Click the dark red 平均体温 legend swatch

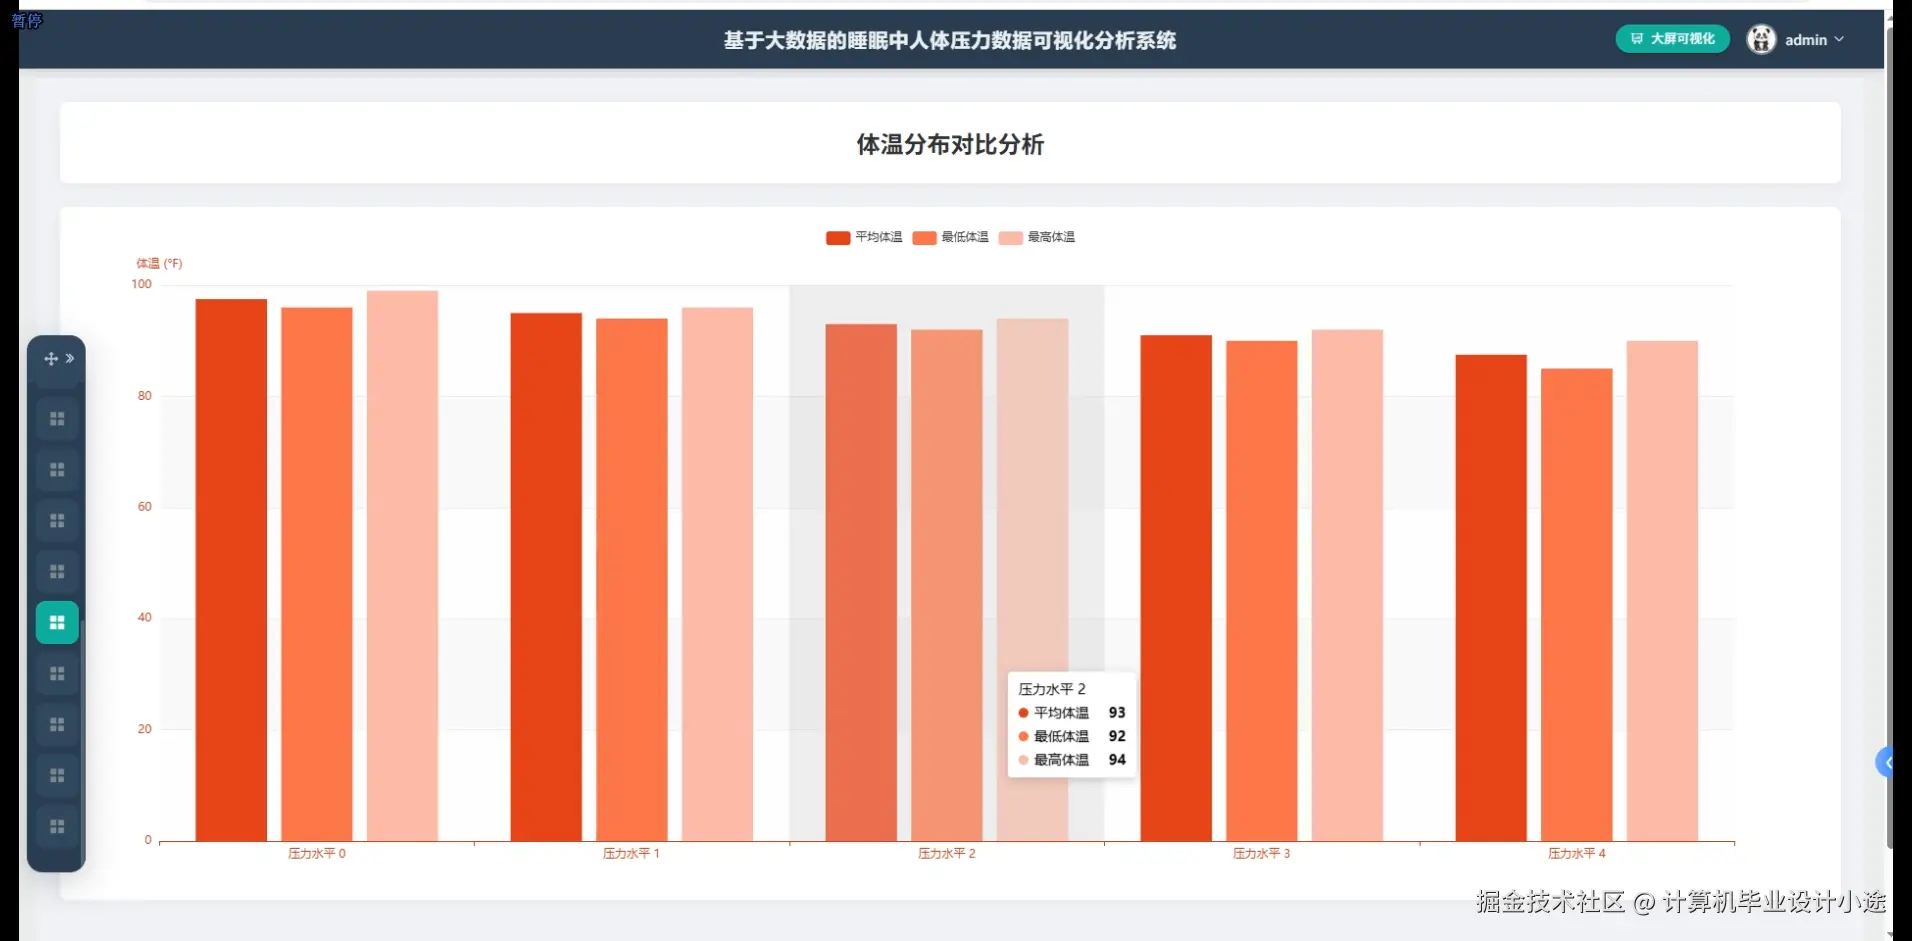coord(836,237)
